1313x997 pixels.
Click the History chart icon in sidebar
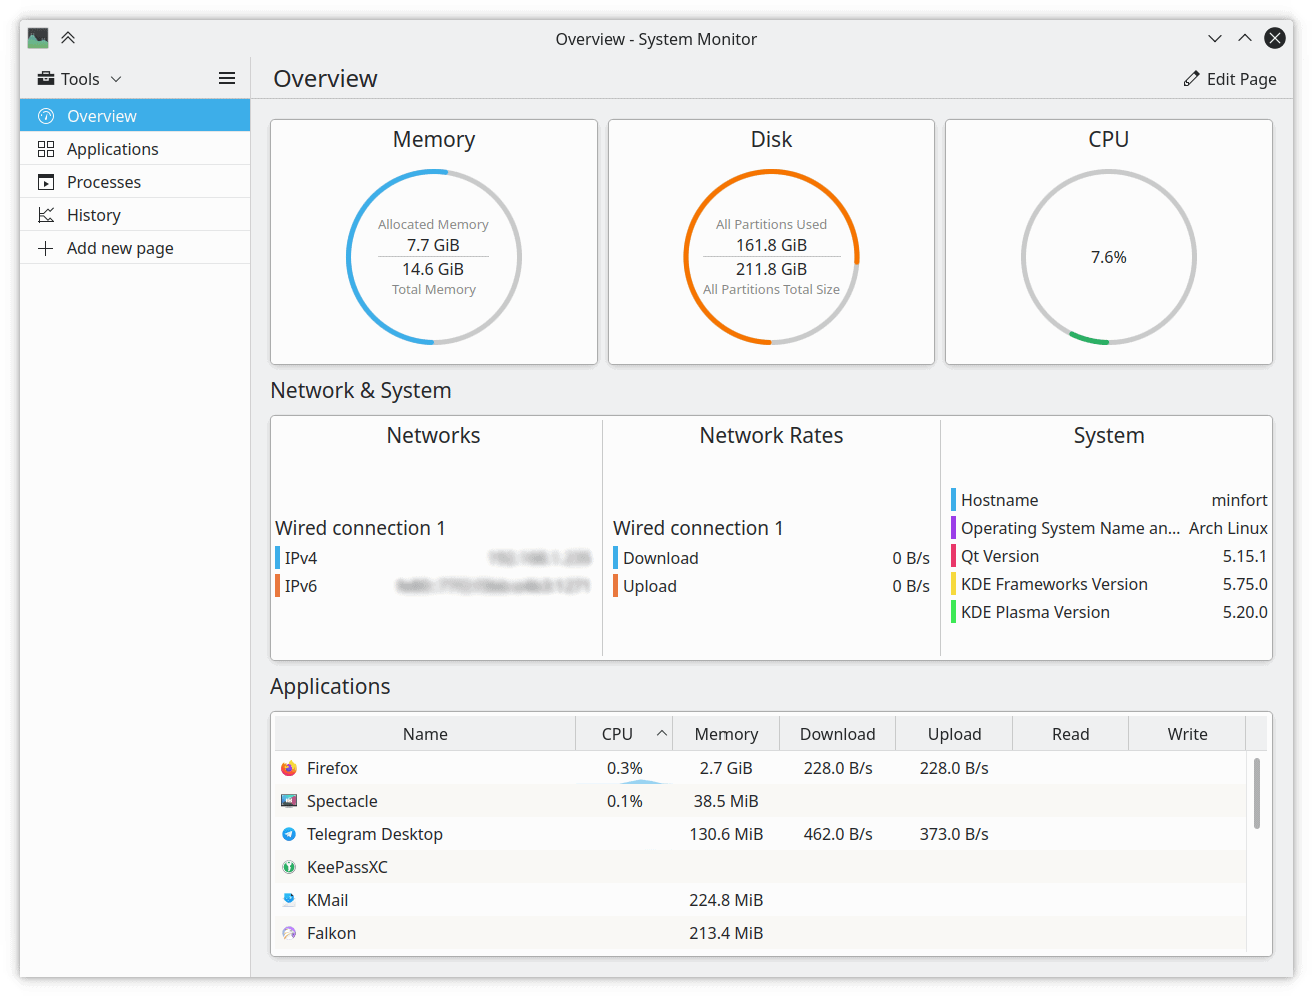coord(46,215)
